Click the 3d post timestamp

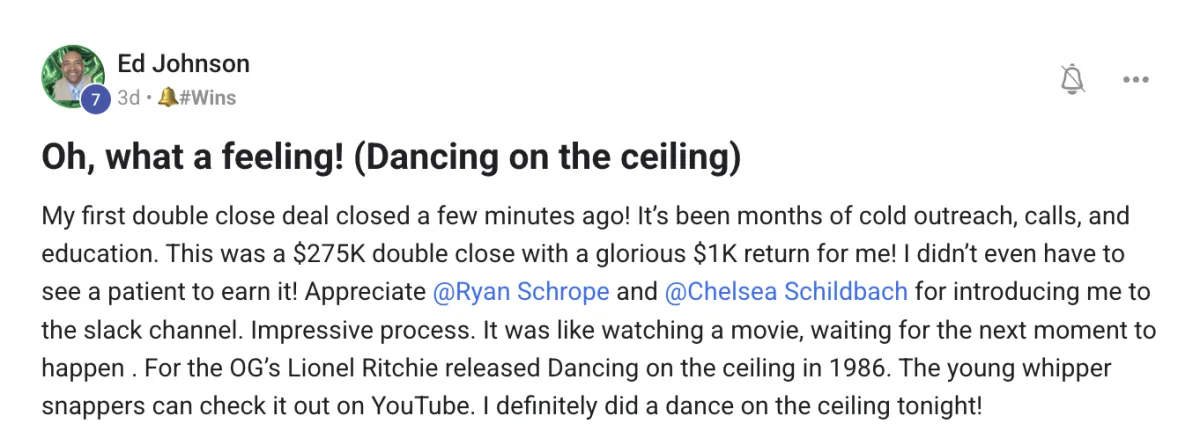(128, 98)
